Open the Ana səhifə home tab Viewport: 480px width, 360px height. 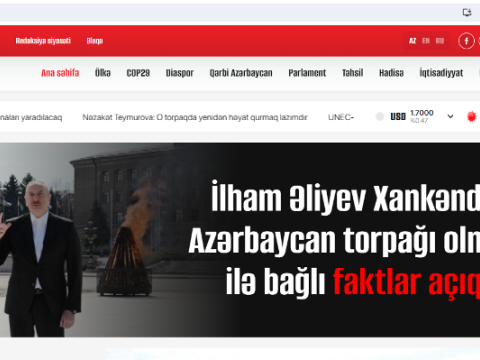(60, 73)
